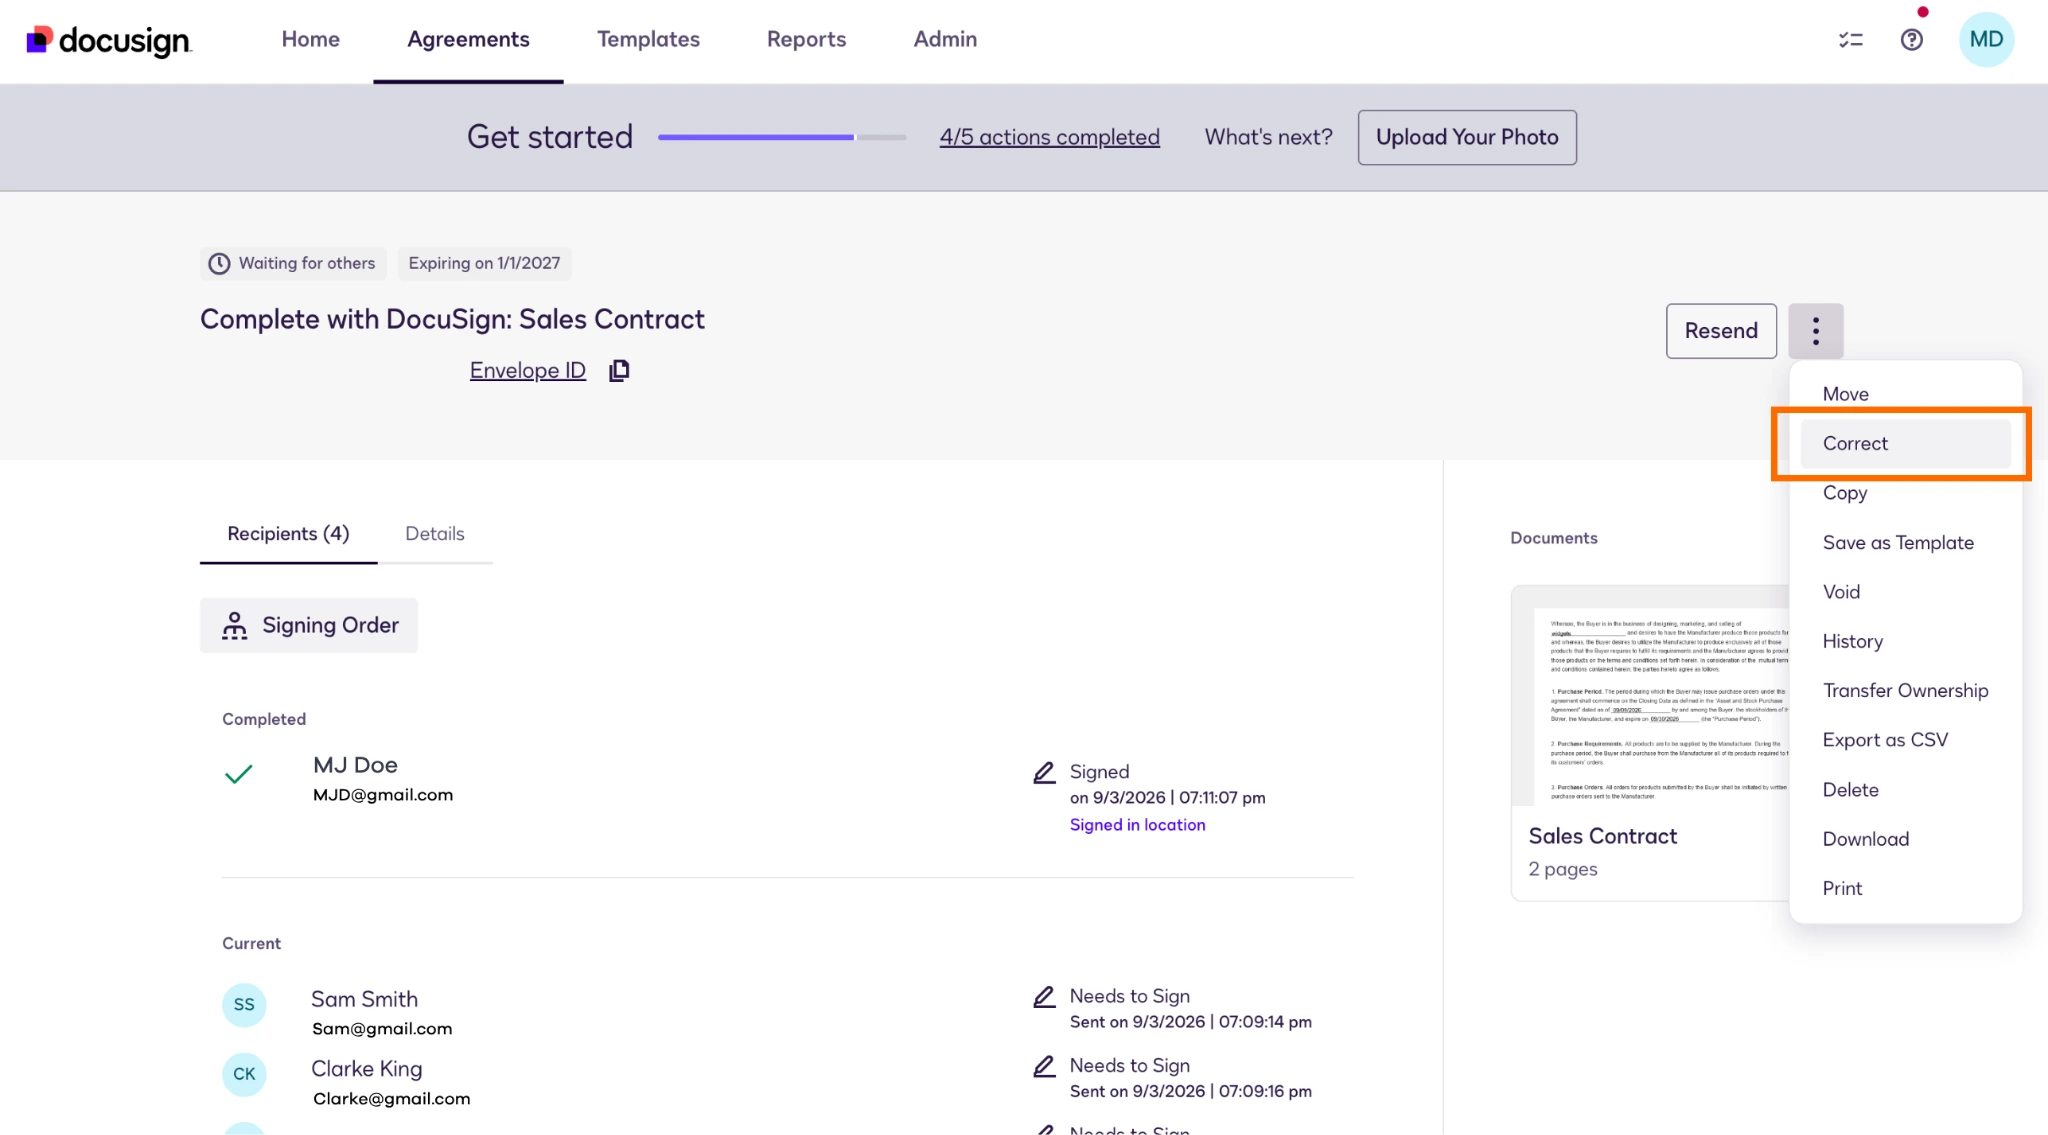Choose Void from the dropdown menu
This screenshot has width=2048, height=1135.
click(x=1905, y=592)
